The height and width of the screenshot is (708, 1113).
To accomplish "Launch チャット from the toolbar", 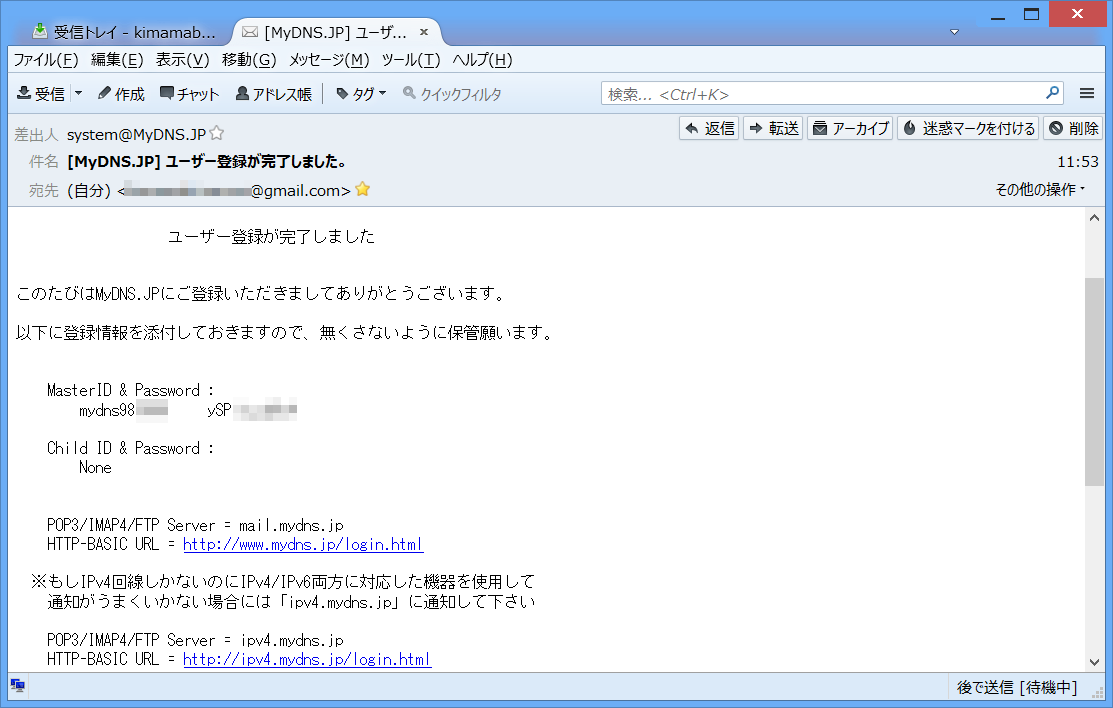I will click(x=190, y=93).
